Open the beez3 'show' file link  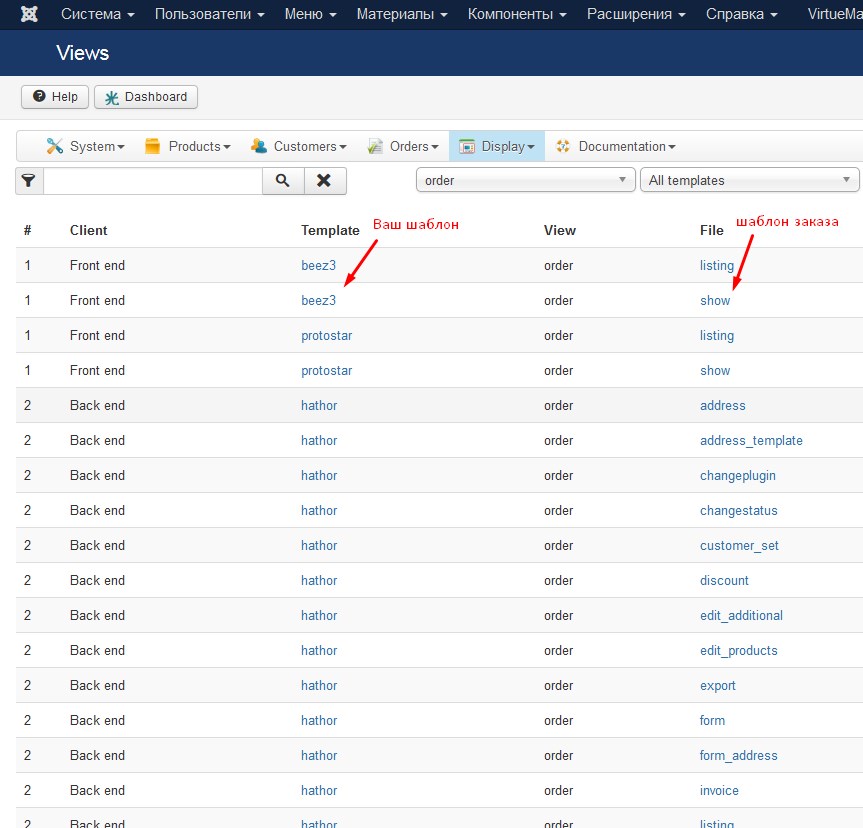[x=715, y=300]
